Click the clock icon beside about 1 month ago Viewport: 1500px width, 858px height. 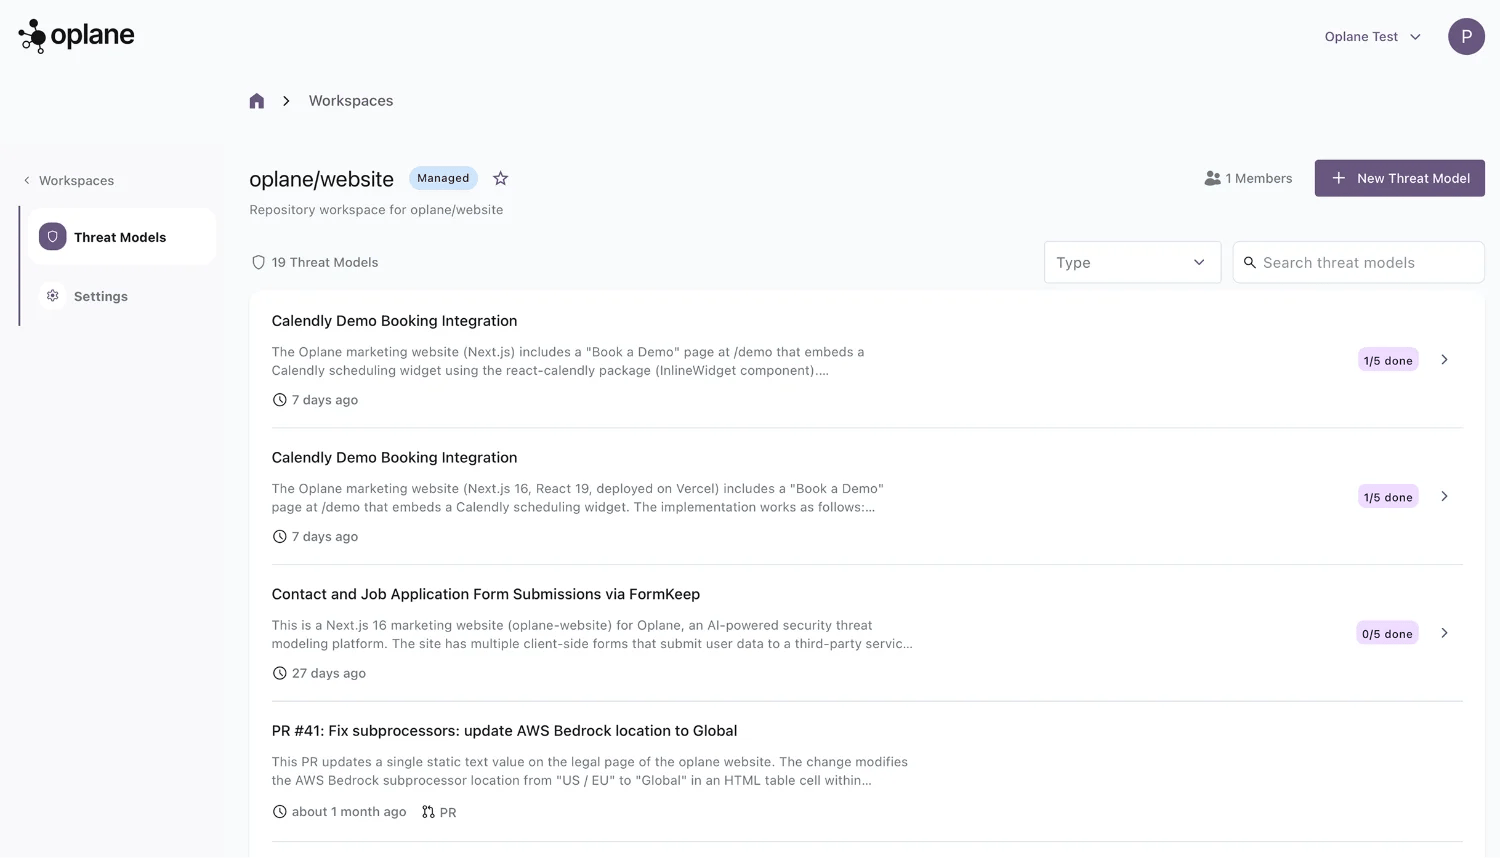pos(280,812)
